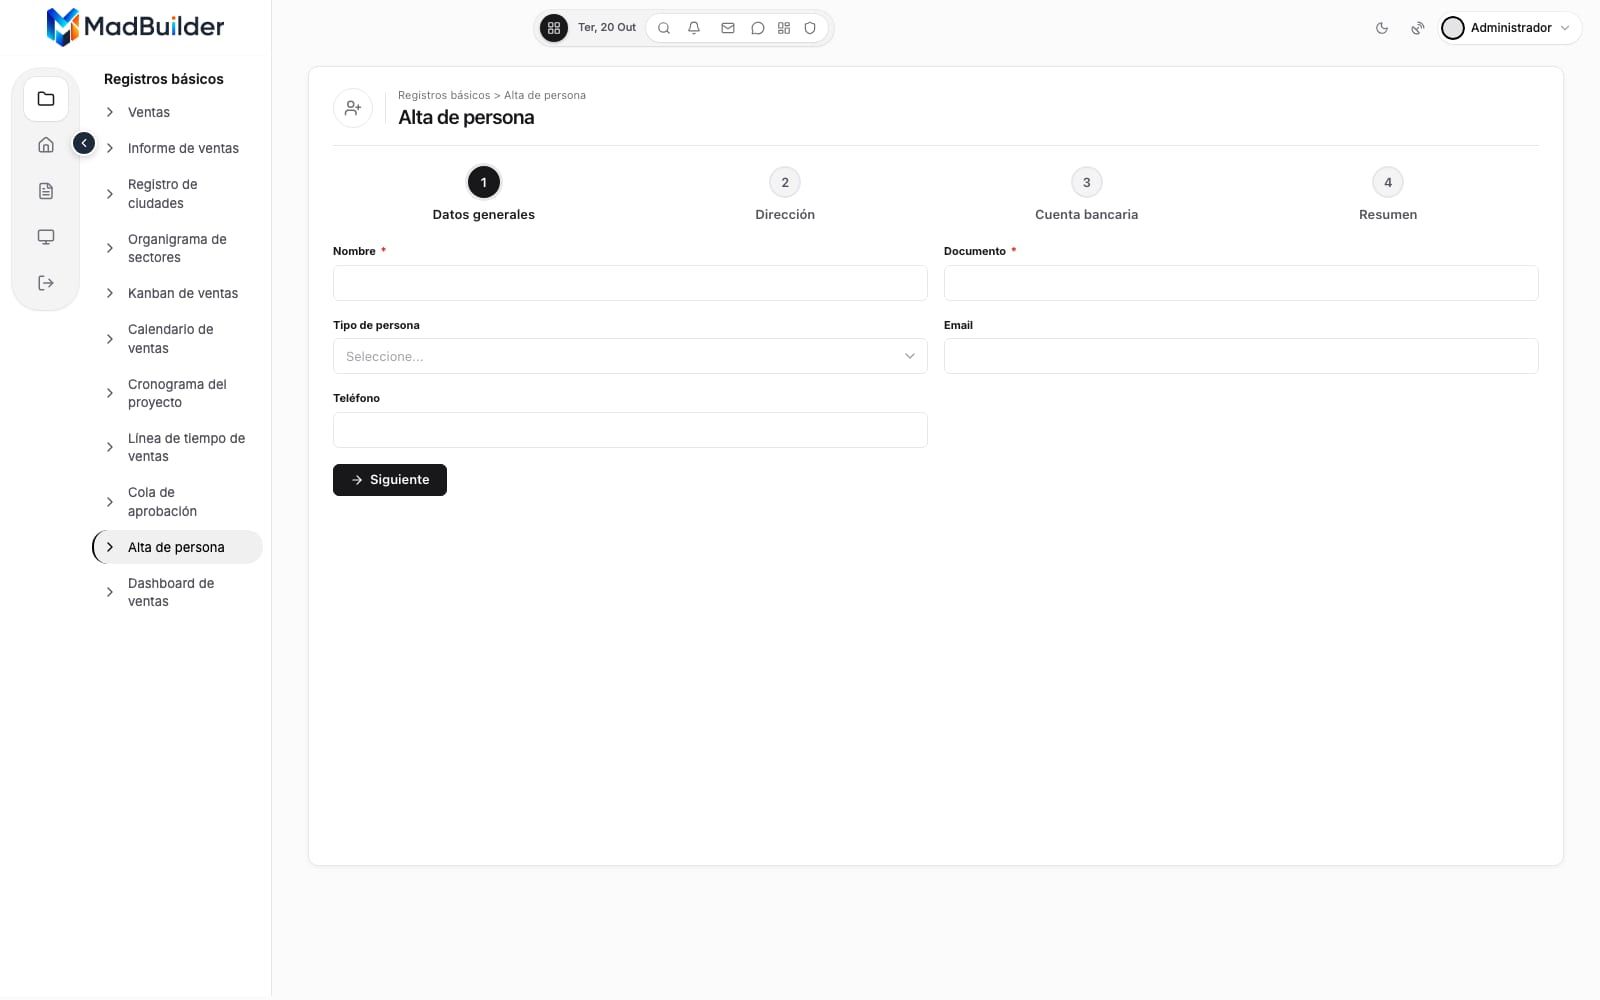The height and width of the screenshot is (1000, 1600).
Task: Open the Administrador user menu
Action: (x=1510, y=28)
